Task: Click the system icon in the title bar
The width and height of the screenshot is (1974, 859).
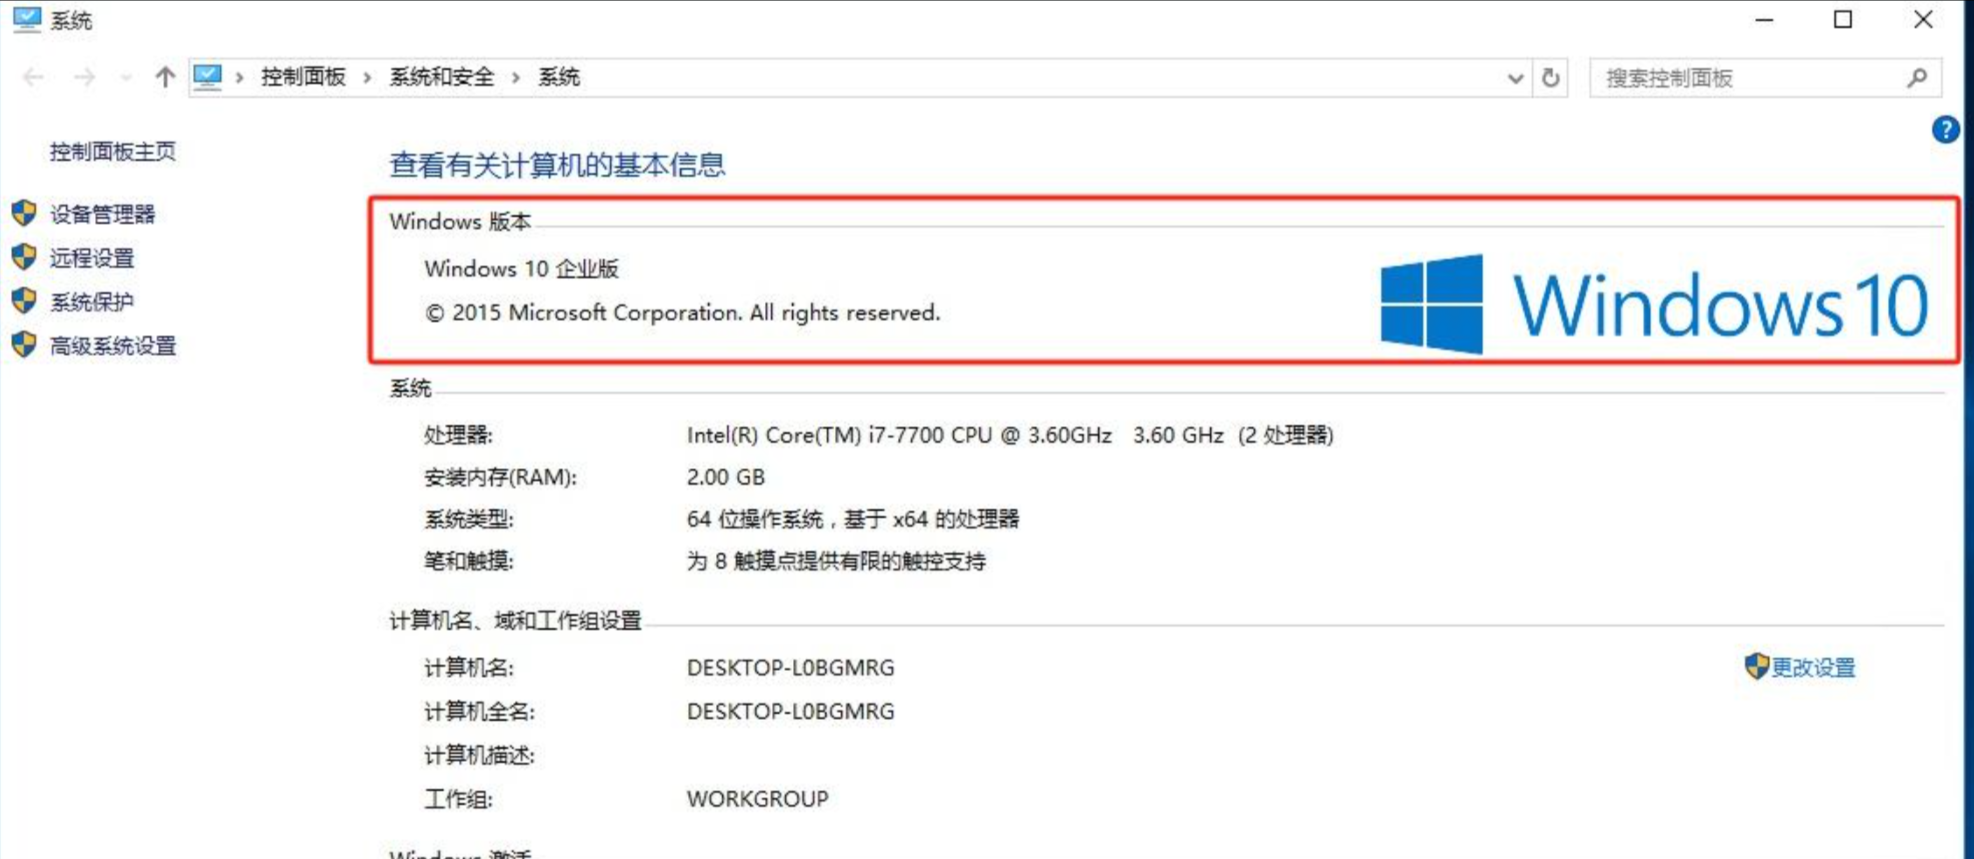Action: [27, 19]
